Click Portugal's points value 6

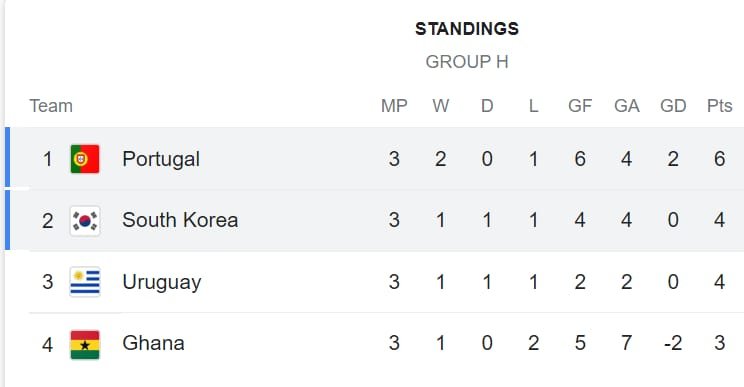coord(719,159)
